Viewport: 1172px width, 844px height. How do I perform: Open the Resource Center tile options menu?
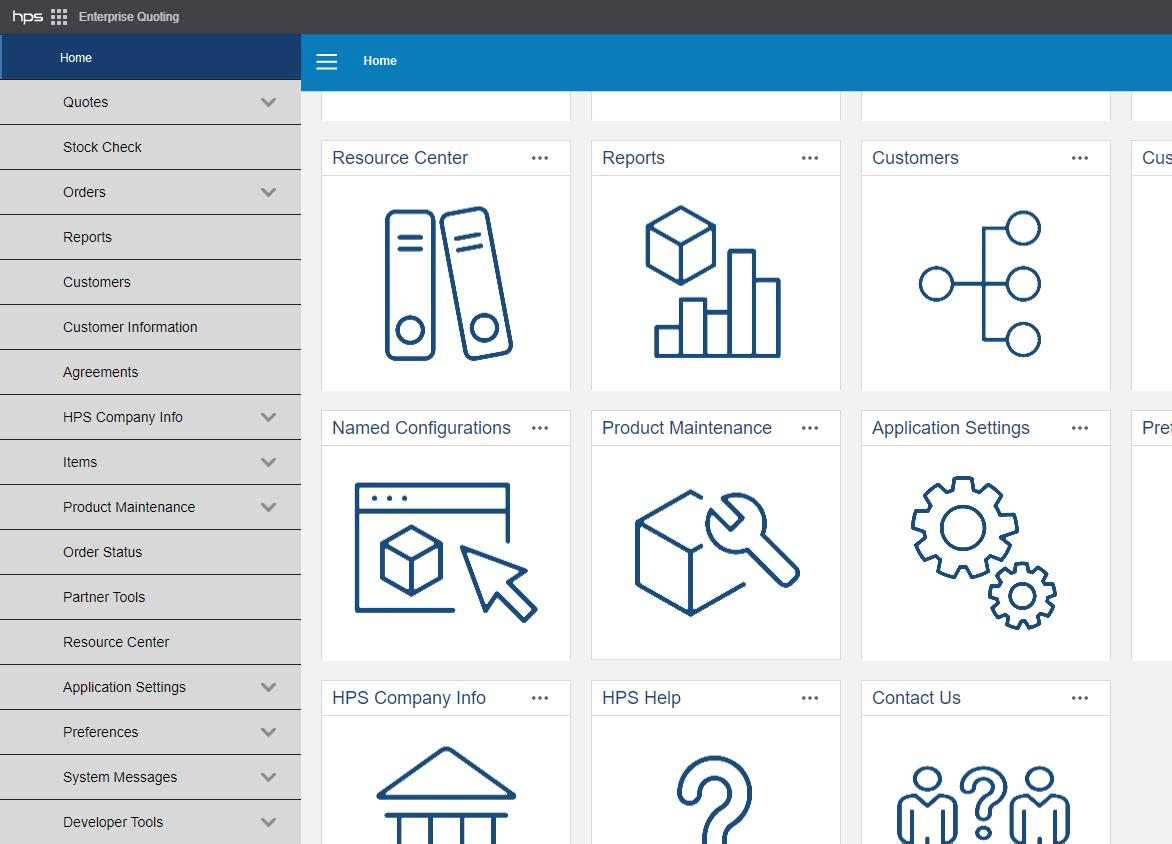pyautogui.click(x=540, y=158)
